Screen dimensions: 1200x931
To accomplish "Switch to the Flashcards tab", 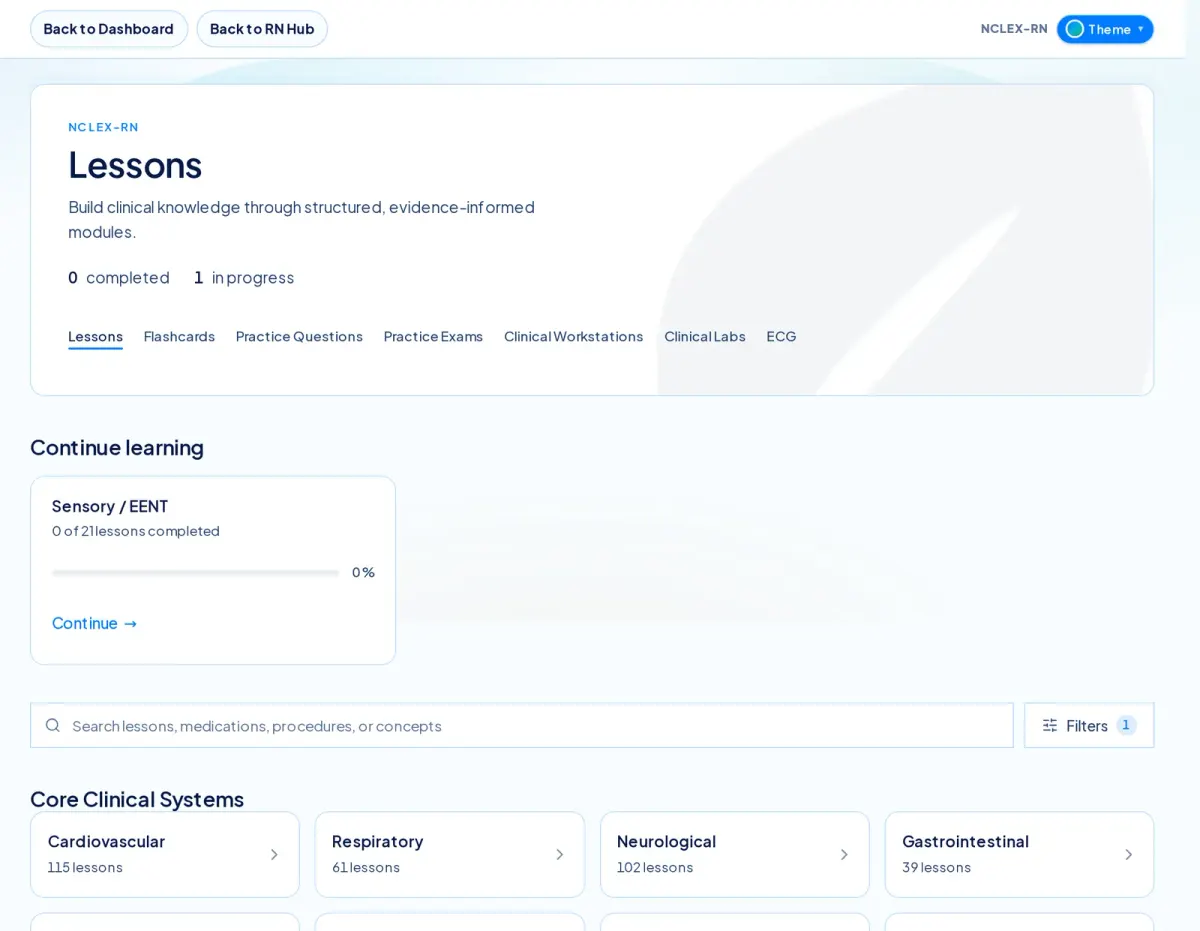I will (x=179, y=336).
